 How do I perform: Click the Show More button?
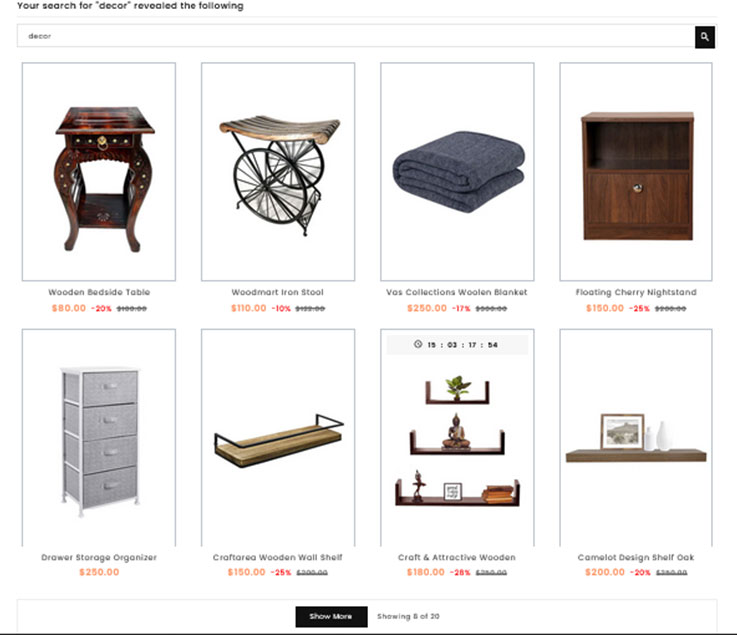point(331,616)
